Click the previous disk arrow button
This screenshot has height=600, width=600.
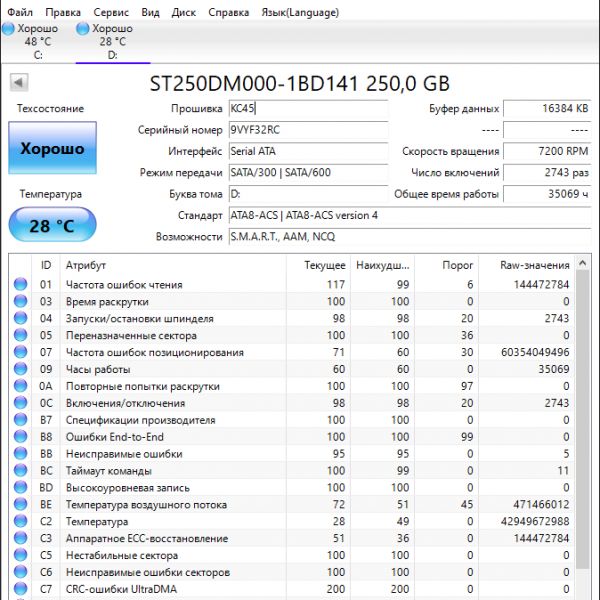[x=19, y=82]
